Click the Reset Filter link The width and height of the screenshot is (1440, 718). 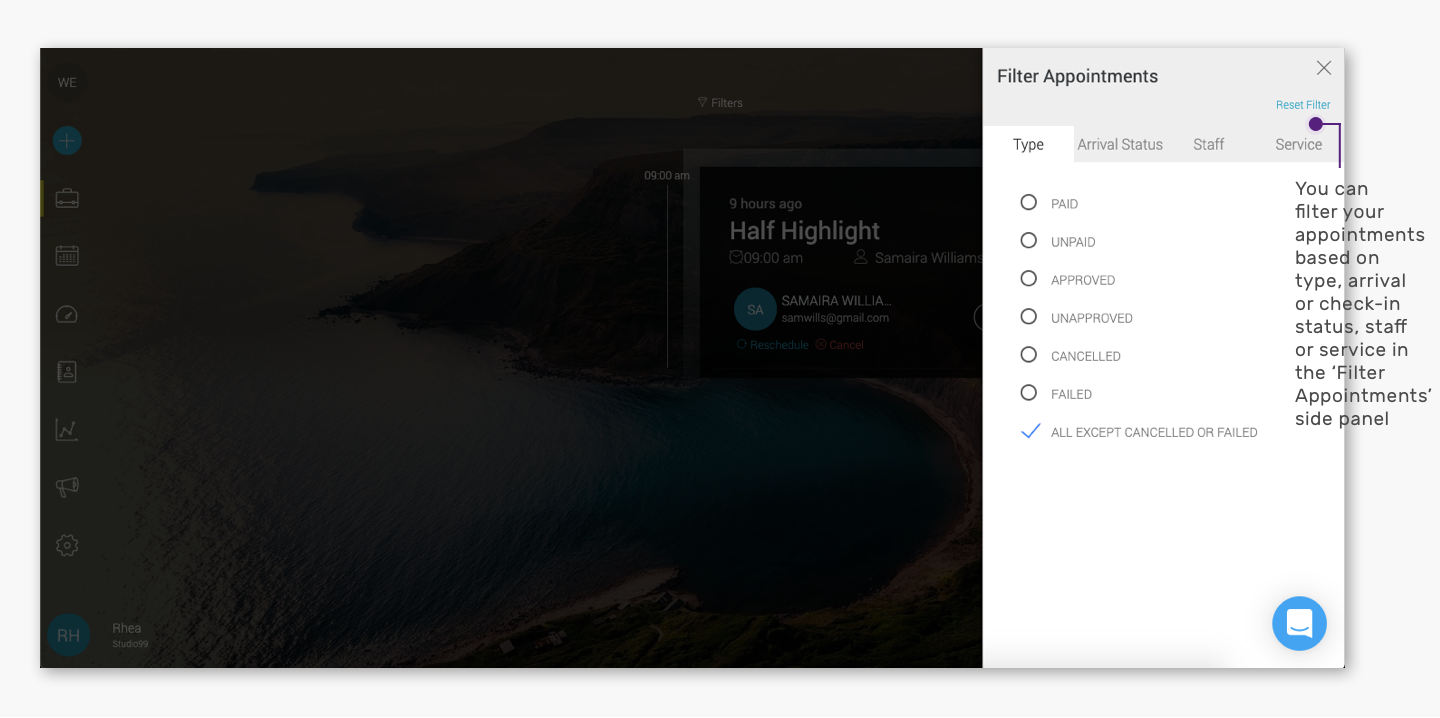tap(1303, 105)
